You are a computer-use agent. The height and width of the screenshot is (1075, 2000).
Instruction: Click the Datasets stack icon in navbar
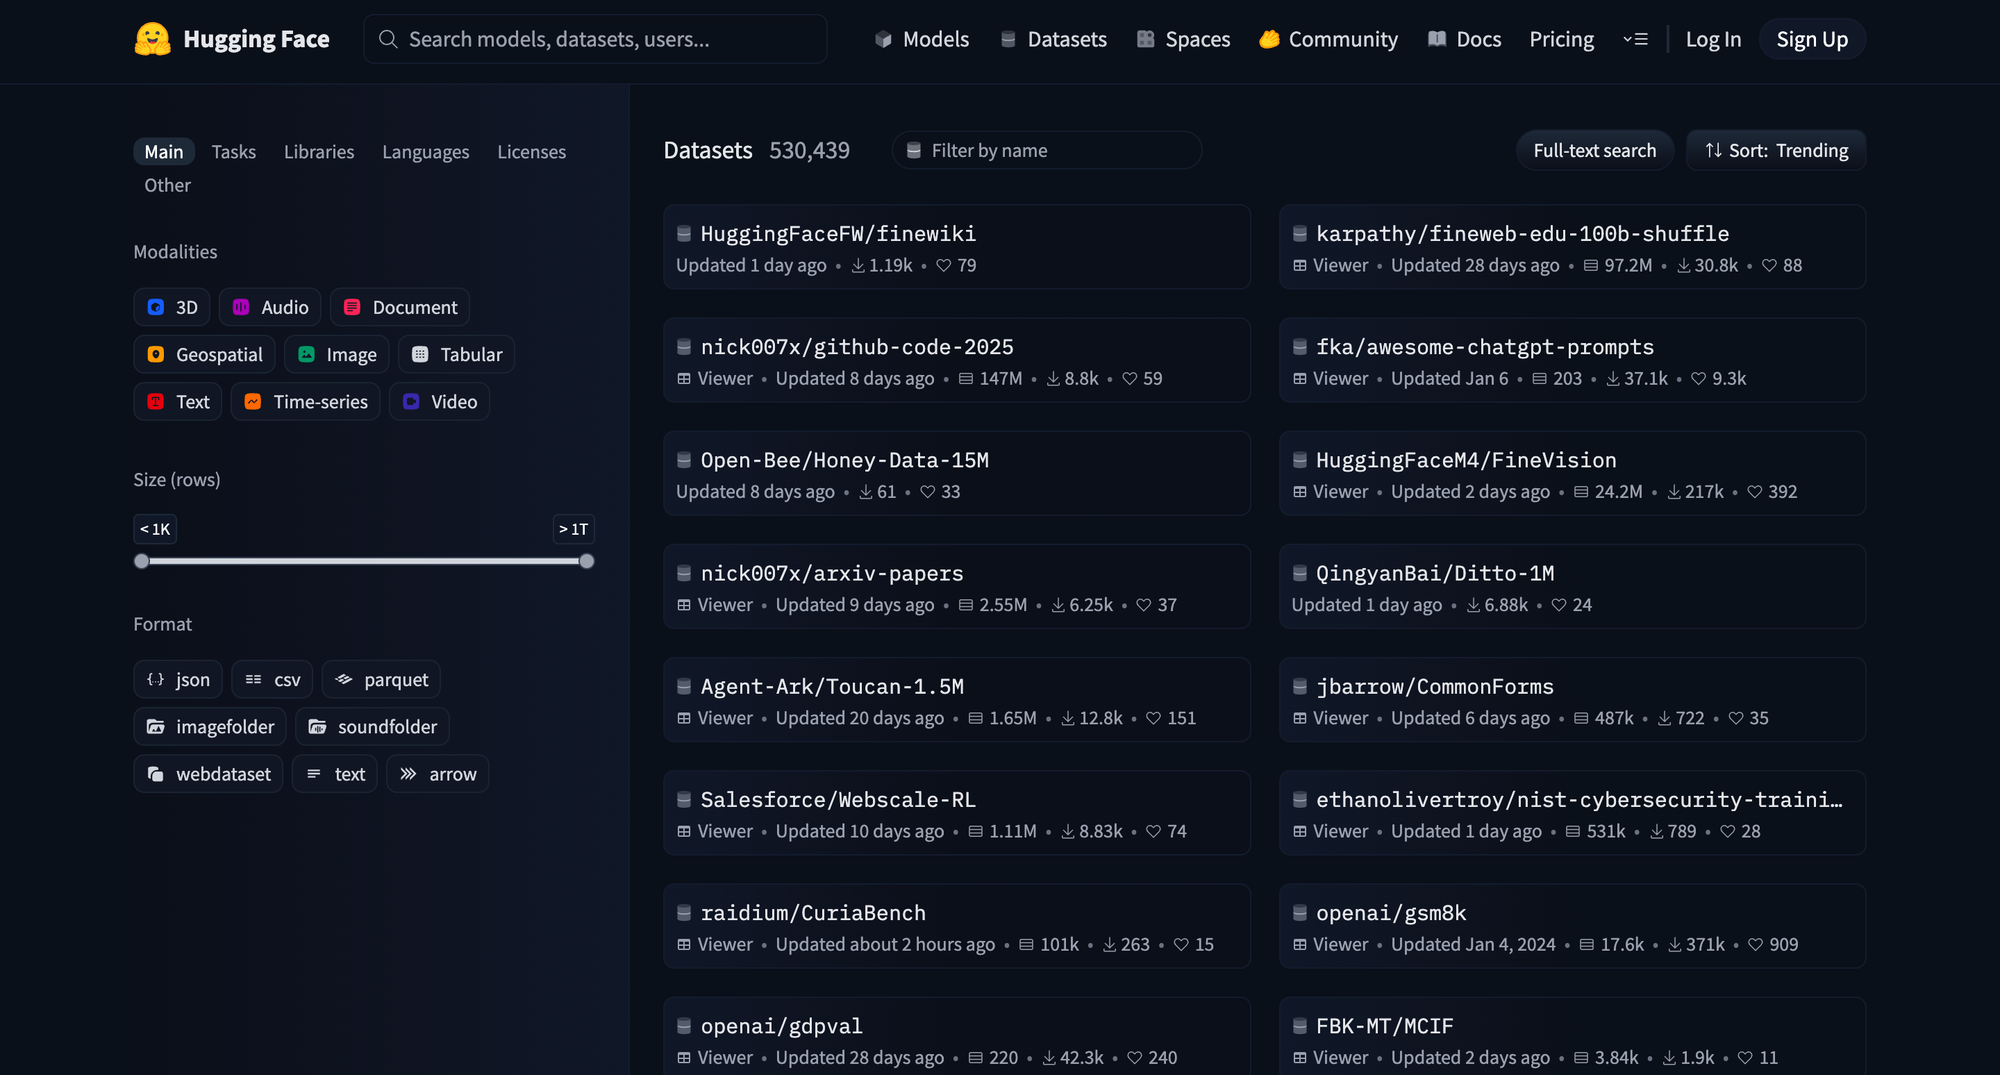1008,39
